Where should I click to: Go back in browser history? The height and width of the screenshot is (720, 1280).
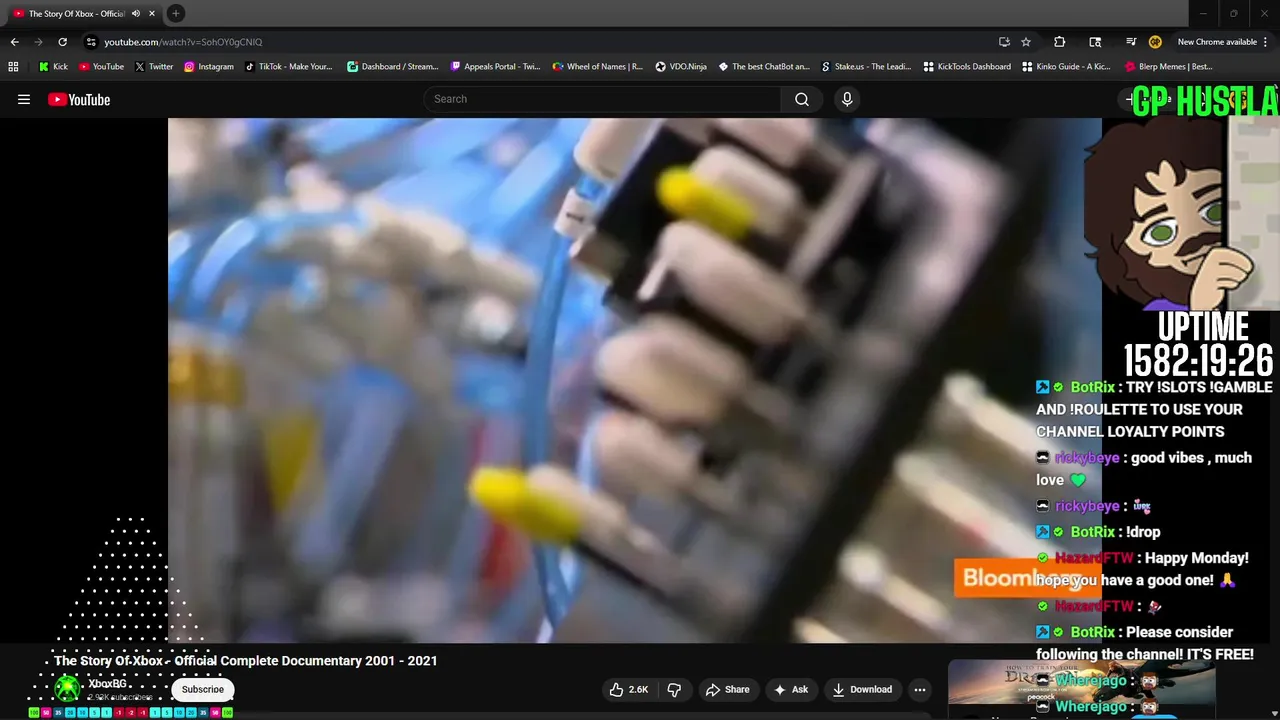(x=14, y=42)
